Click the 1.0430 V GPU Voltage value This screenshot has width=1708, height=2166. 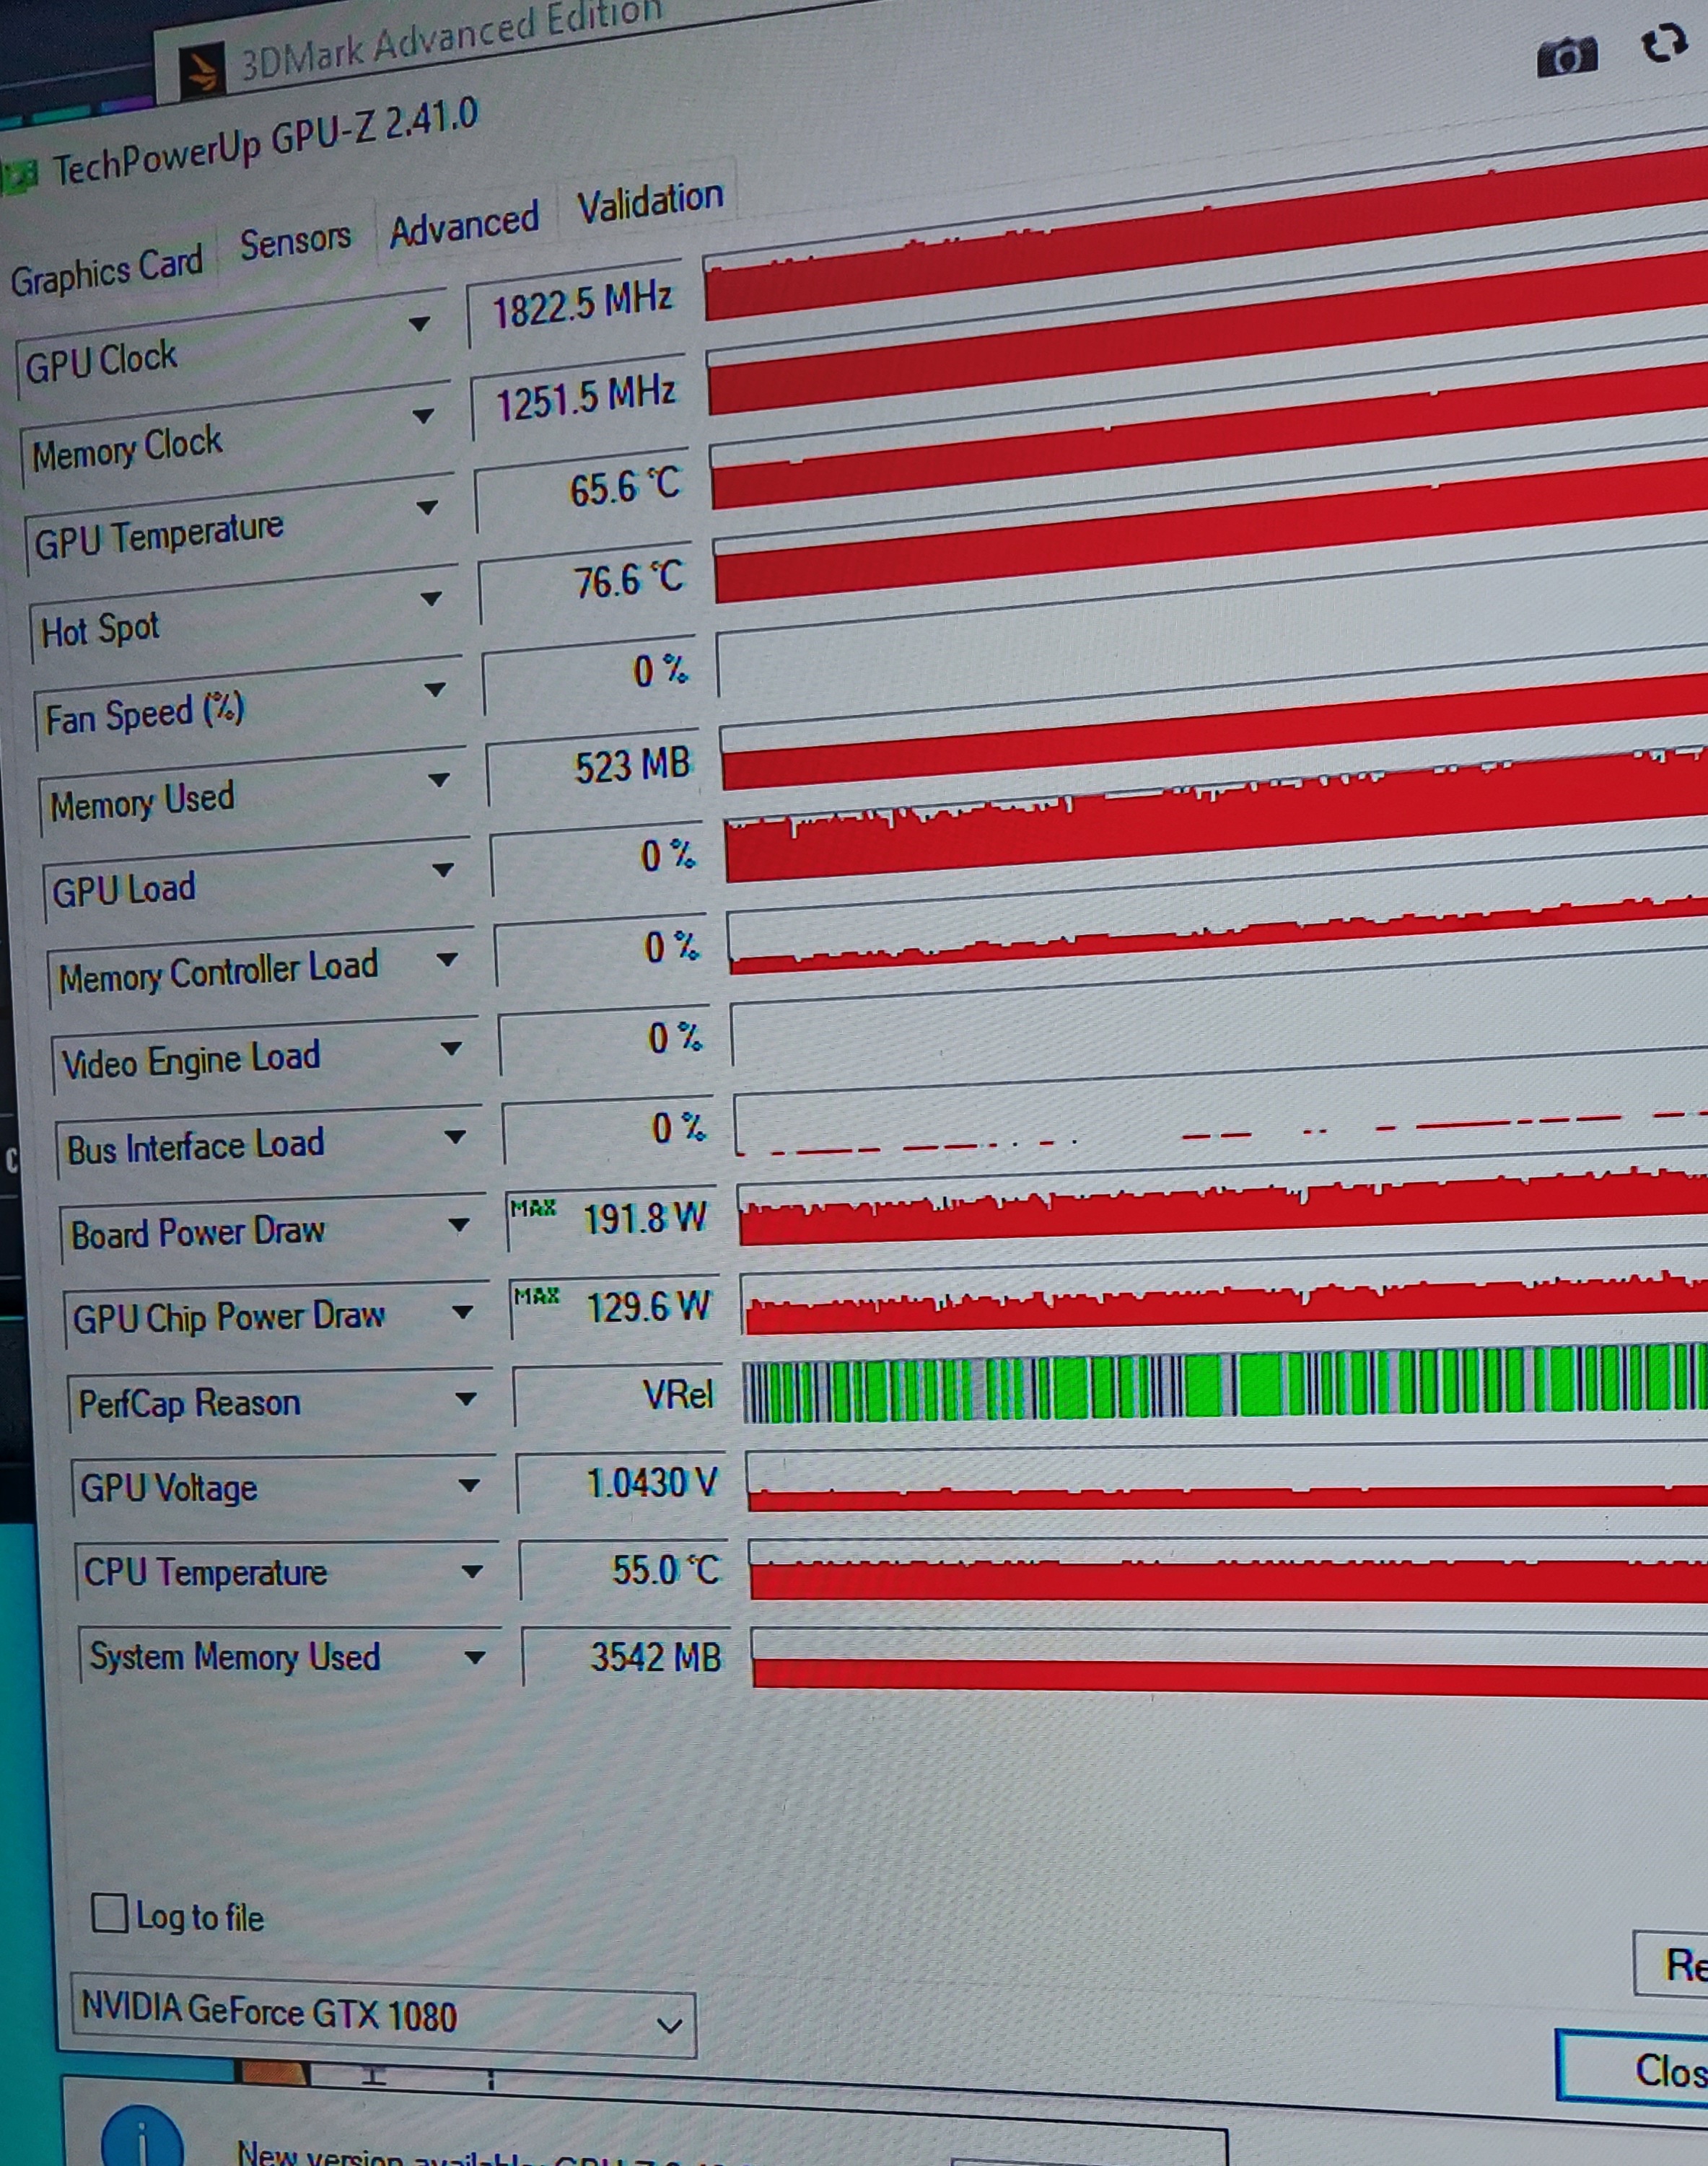point(652,1481)
